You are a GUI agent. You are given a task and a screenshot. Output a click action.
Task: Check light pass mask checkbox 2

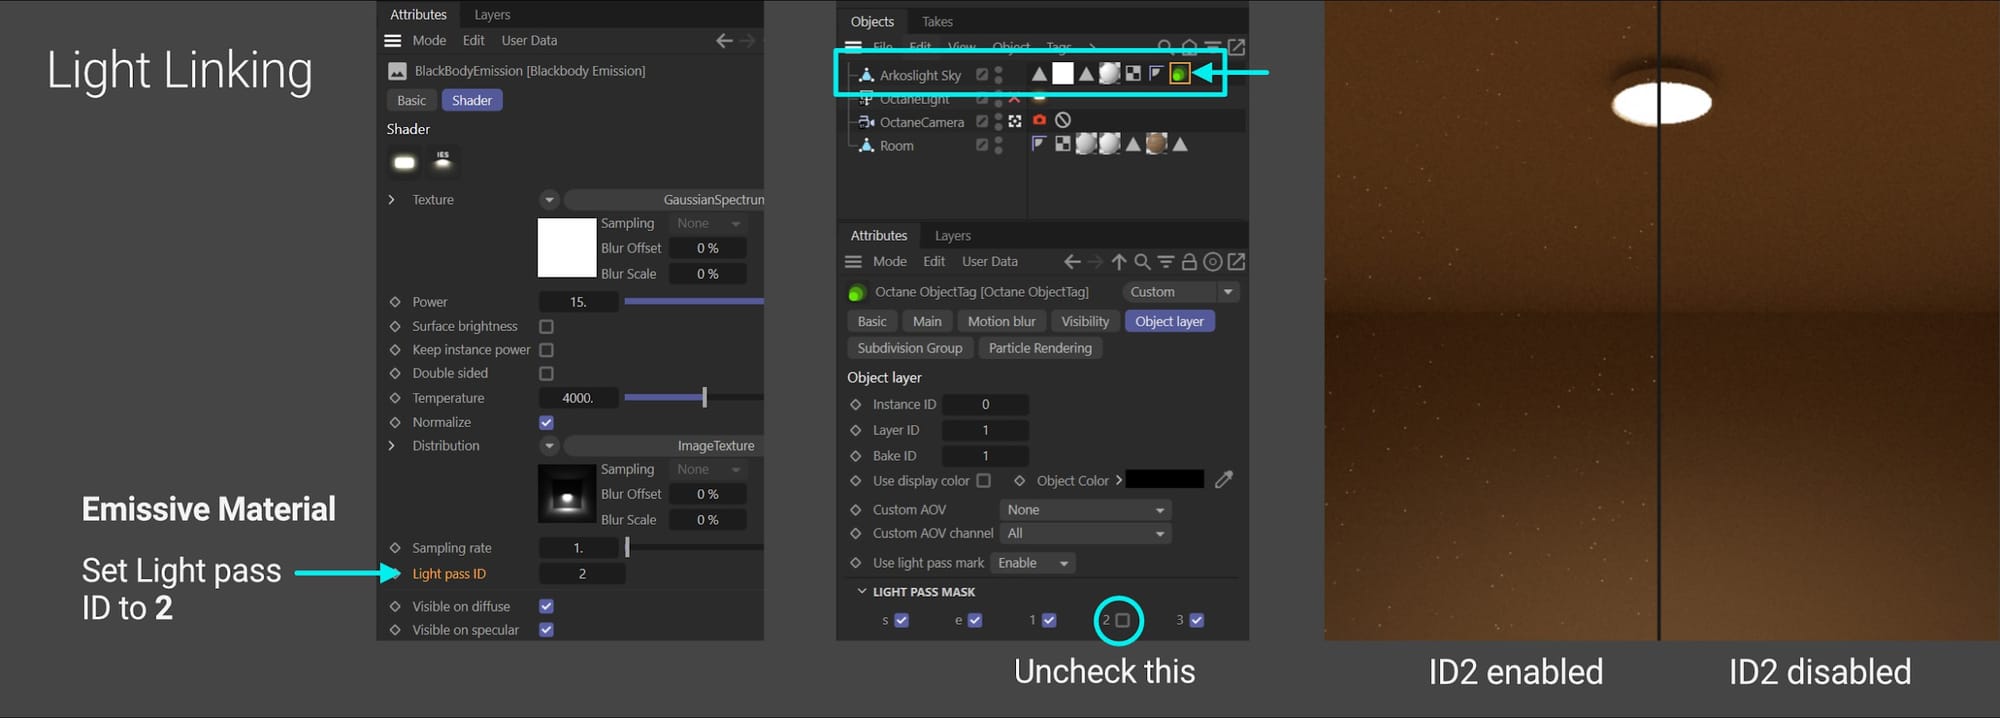click(x=1123, y=621)
